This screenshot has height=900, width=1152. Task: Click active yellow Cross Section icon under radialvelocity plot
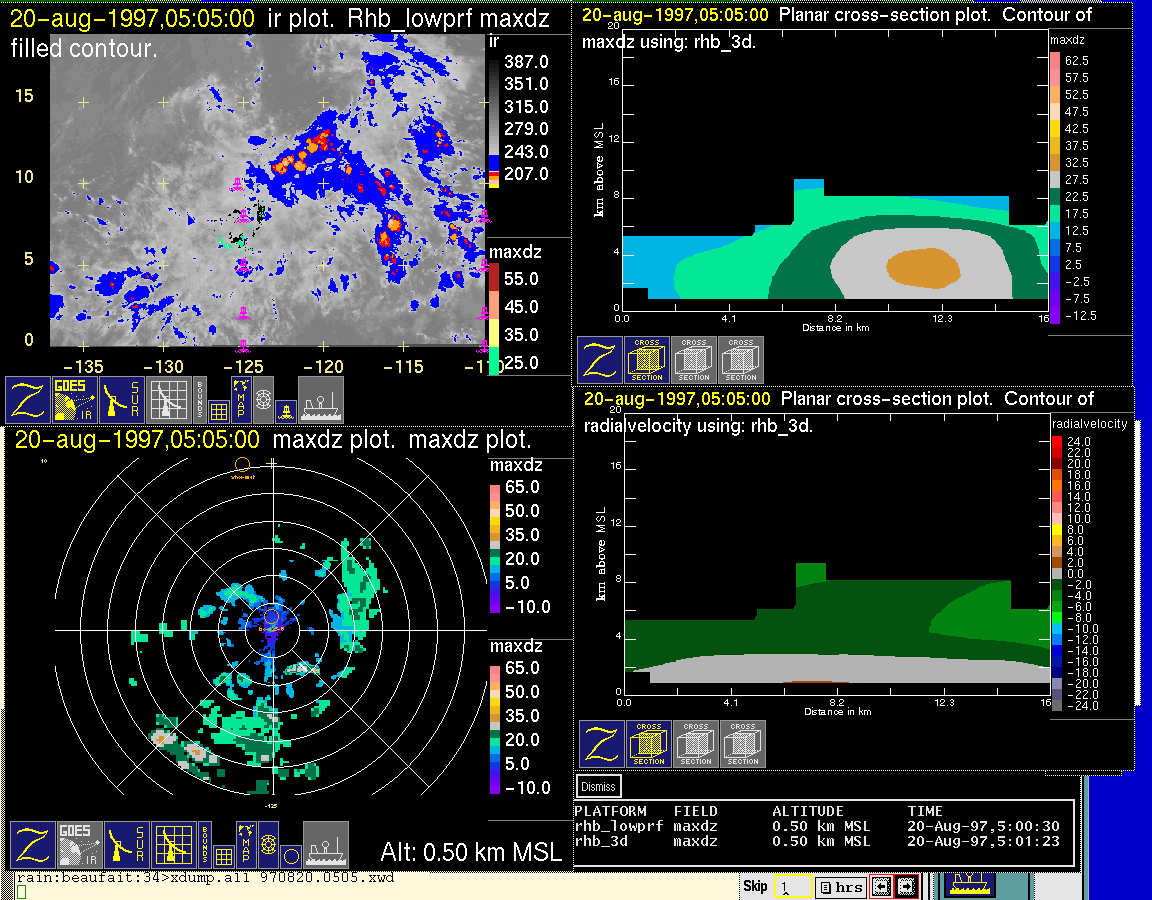[x=649, y=744]
